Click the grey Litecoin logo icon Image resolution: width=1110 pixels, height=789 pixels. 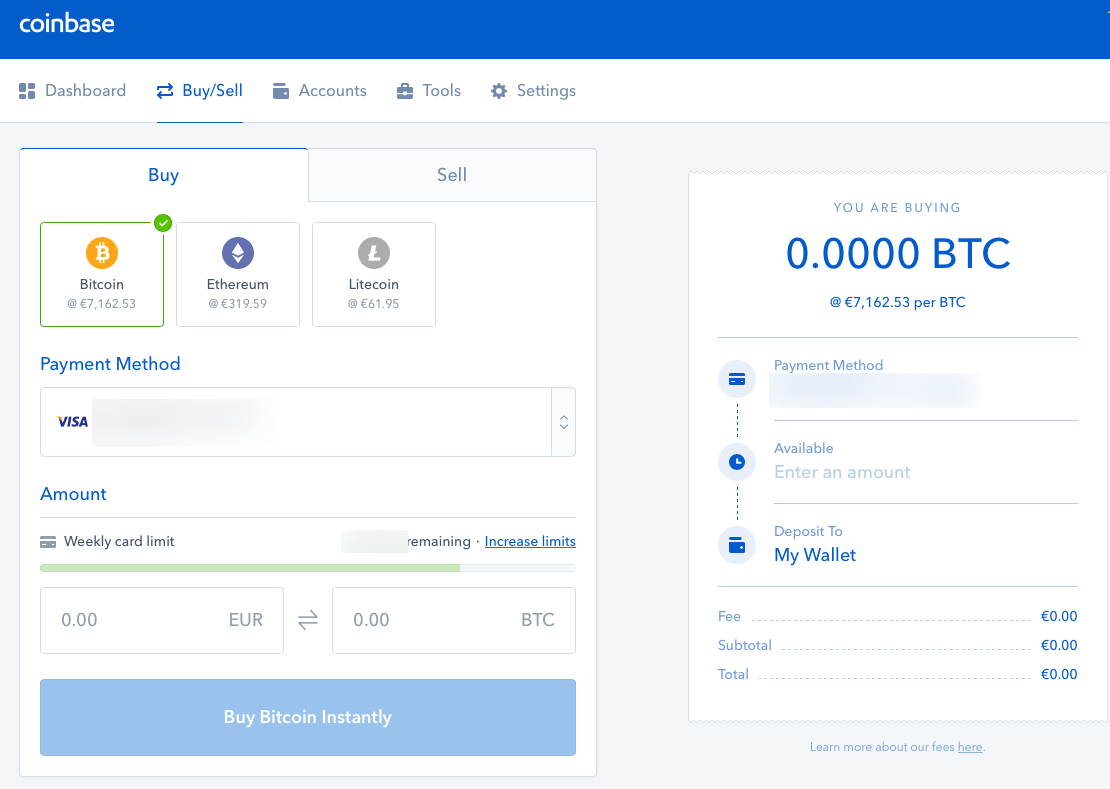click(x=374, y=253)
